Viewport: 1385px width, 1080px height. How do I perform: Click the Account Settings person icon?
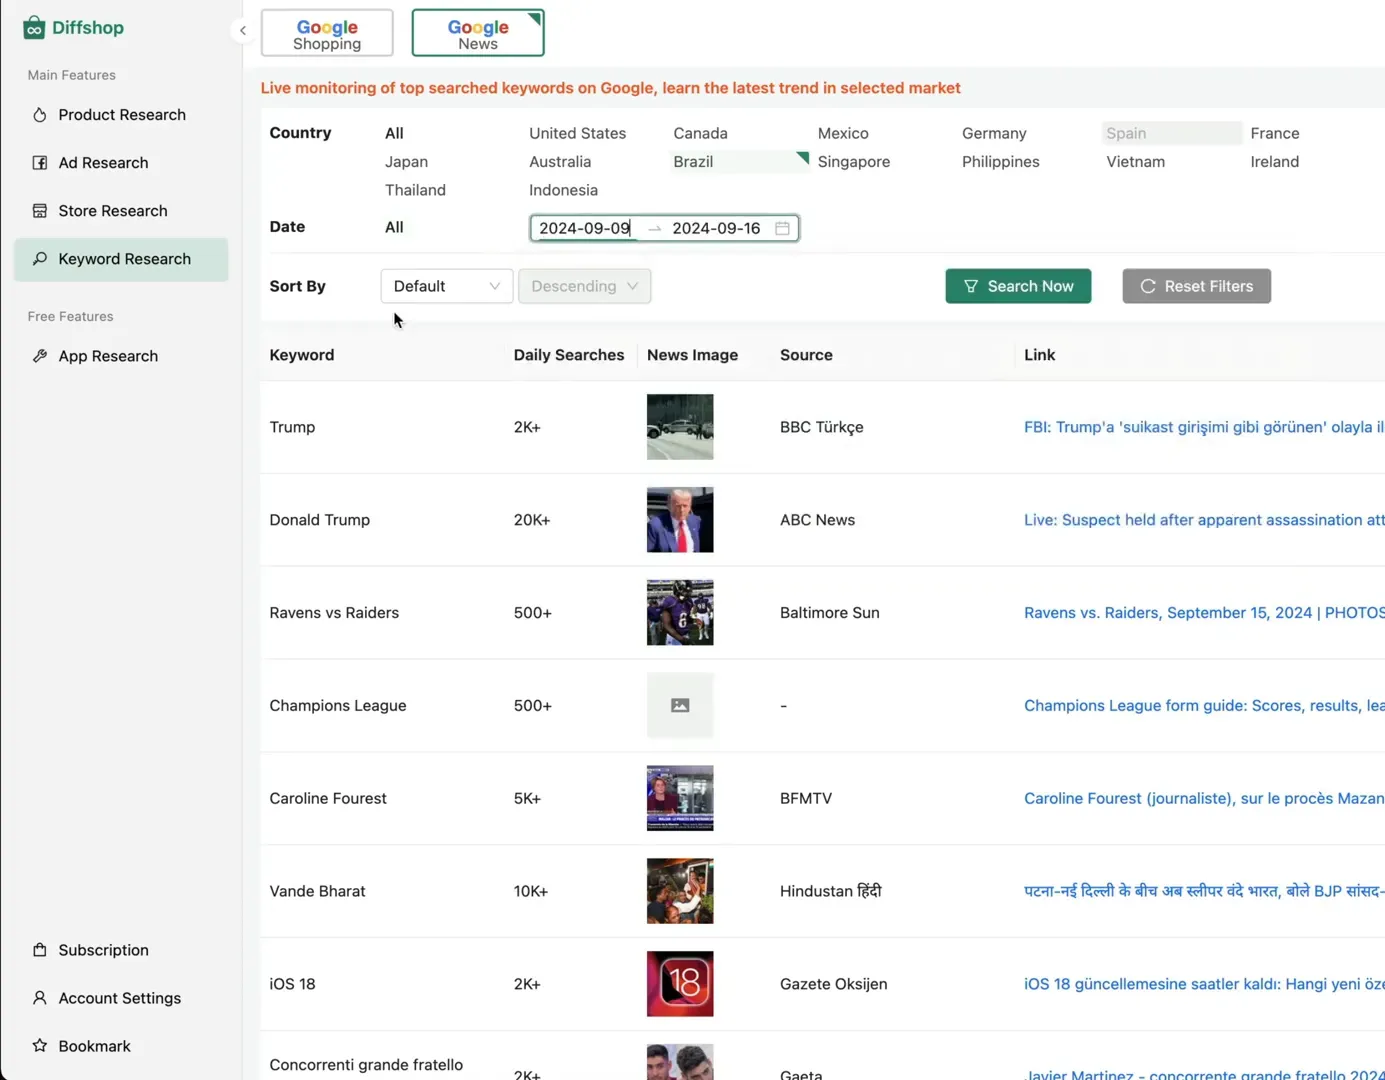pyautogui.click(x=40, y=998)
